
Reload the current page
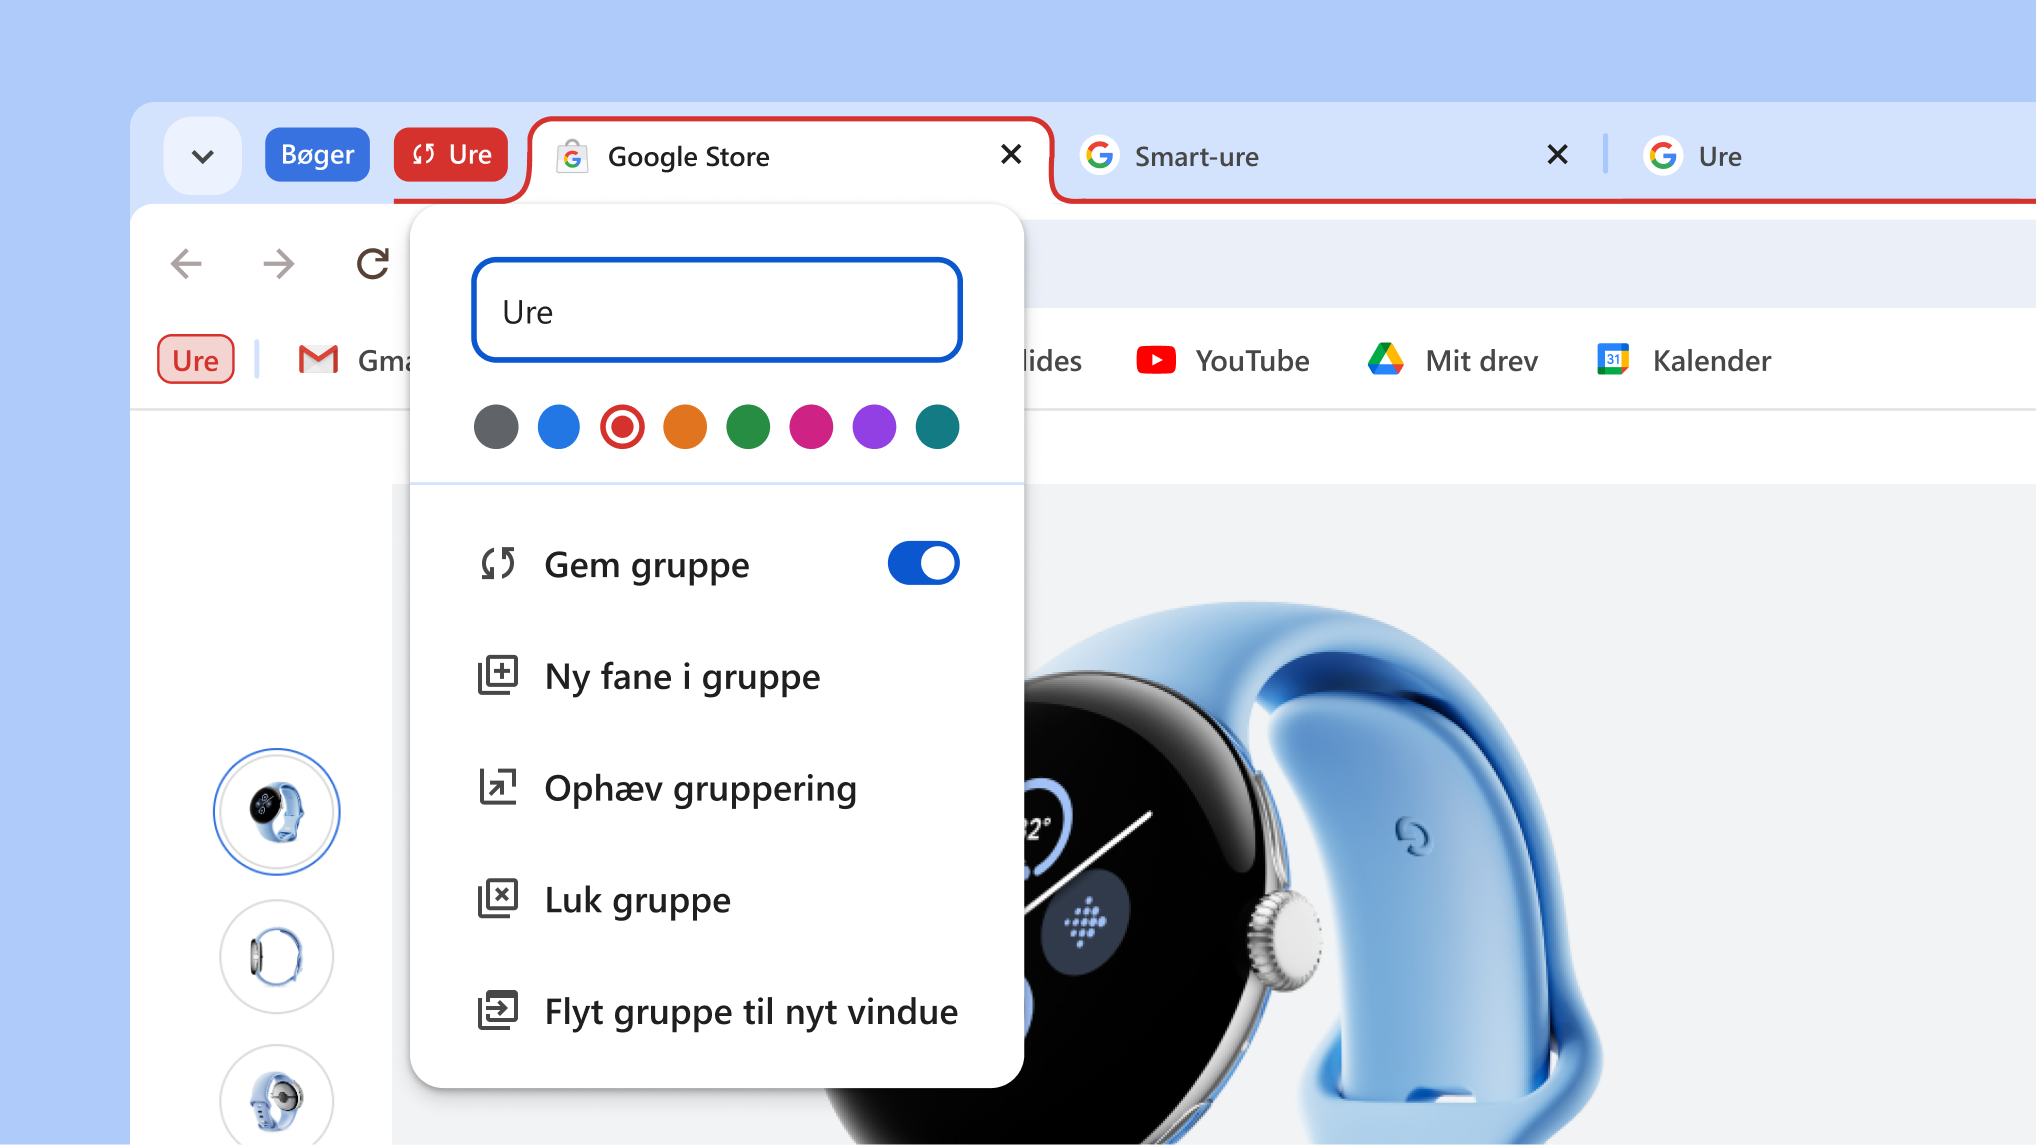371,263
